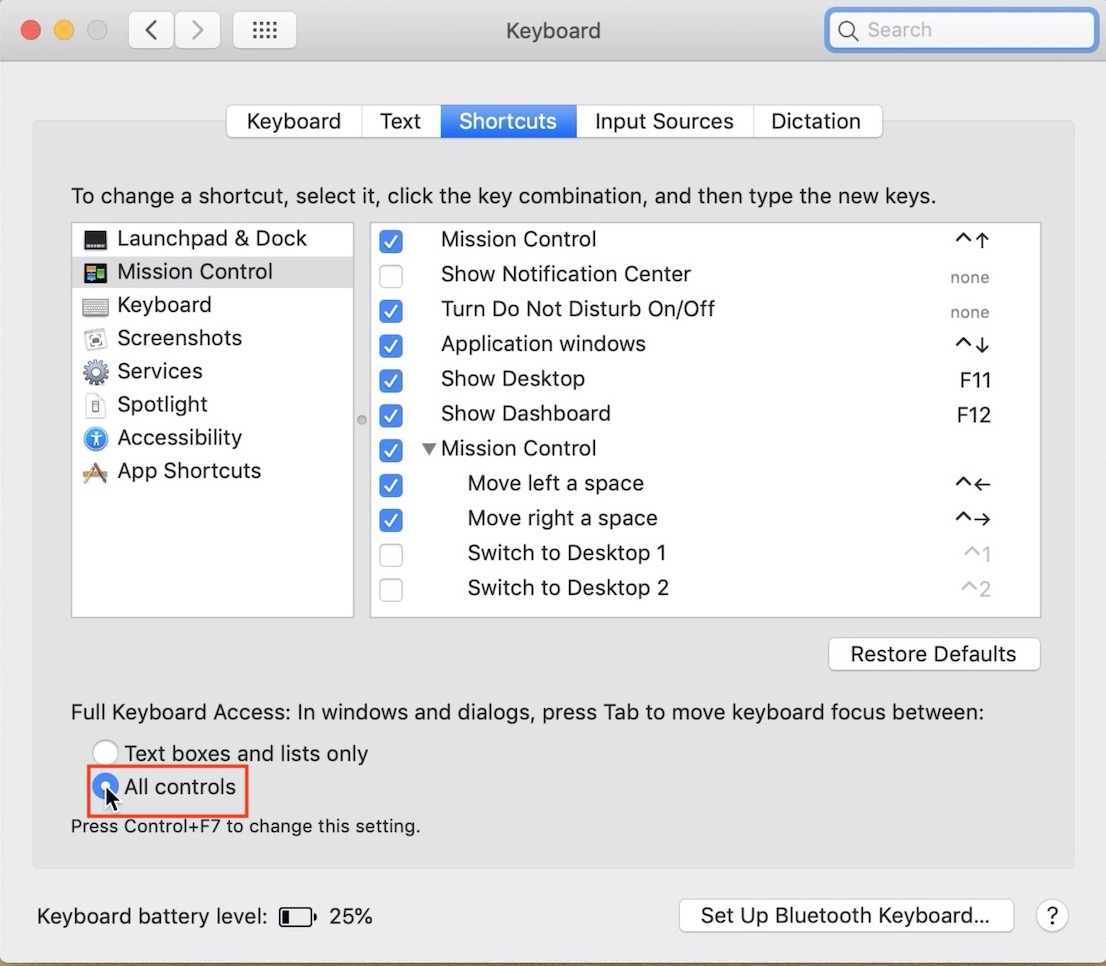The width and height of the screenshot is (1106, 966).
Task: Uncheck the Show Desktop shortcut checkbox
Action: coord(391,381)
